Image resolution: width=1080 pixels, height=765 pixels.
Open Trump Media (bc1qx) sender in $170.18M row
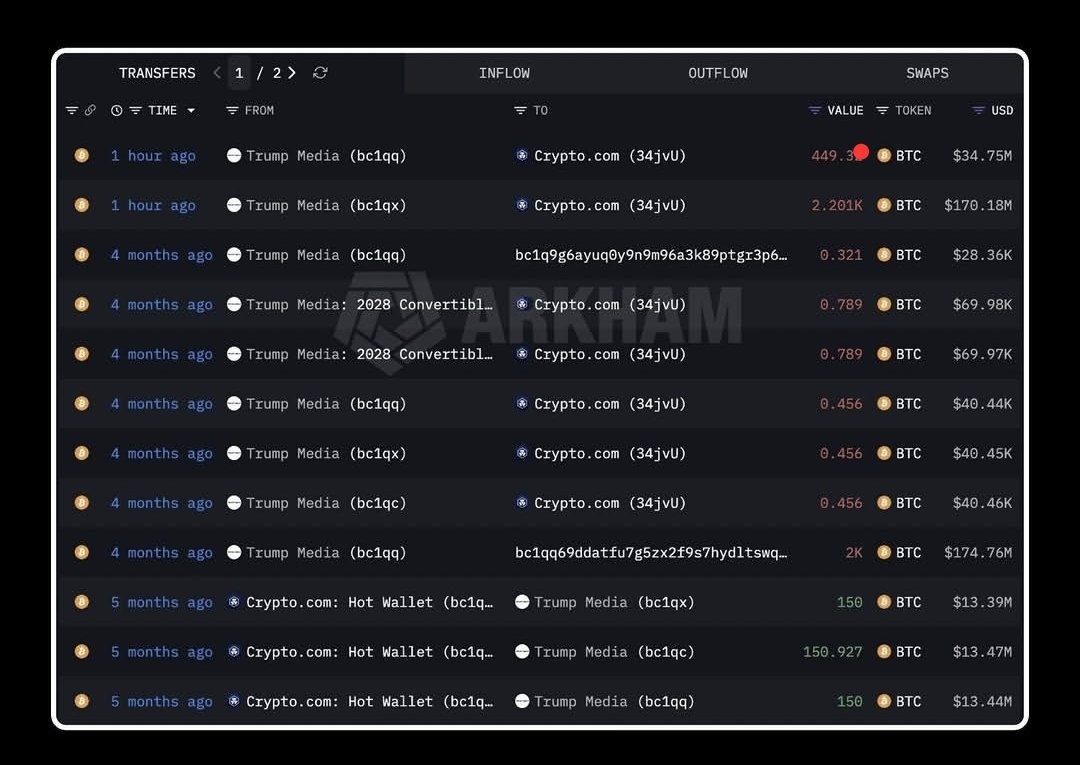tap(317, 205)
